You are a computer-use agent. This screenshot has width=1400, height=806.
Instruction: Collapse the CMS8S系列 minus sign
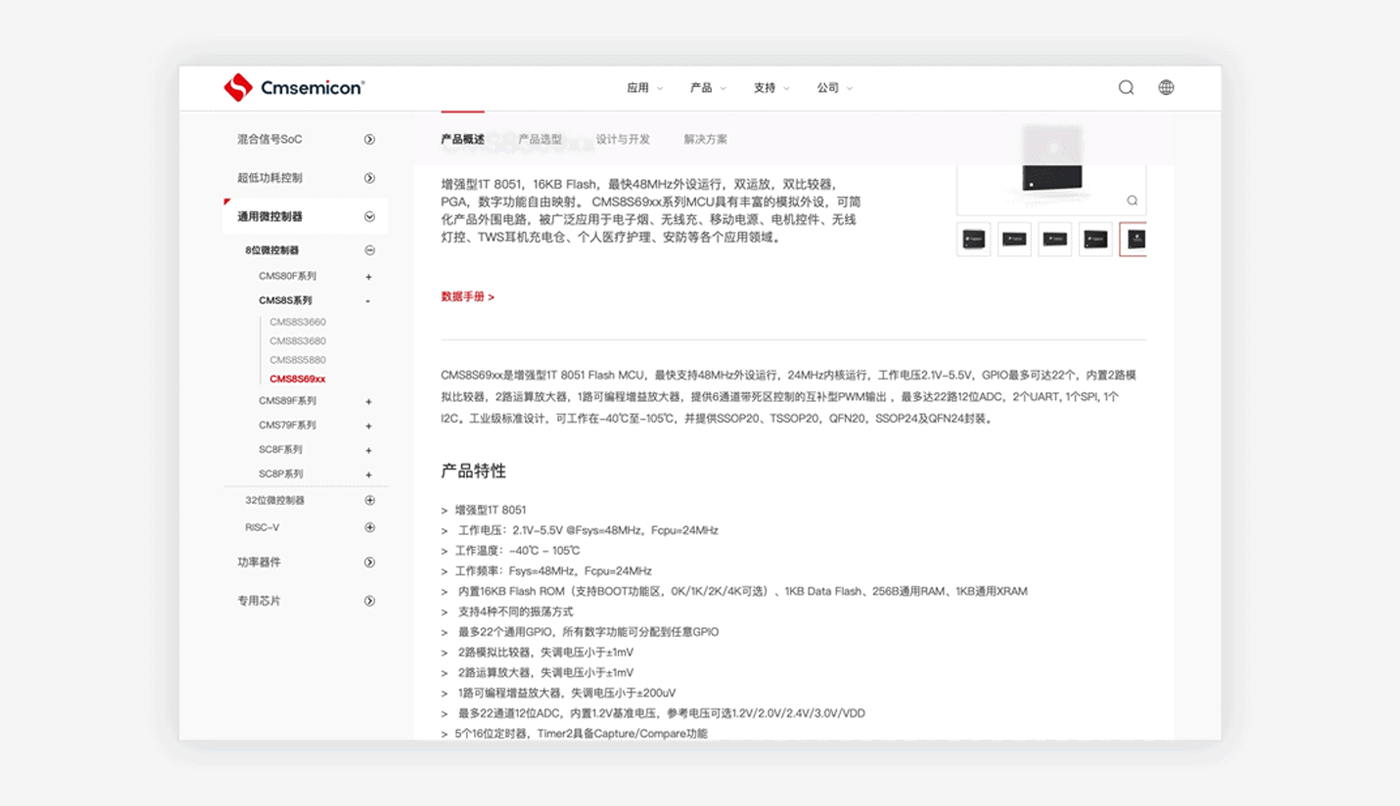[x=369, y=301]
